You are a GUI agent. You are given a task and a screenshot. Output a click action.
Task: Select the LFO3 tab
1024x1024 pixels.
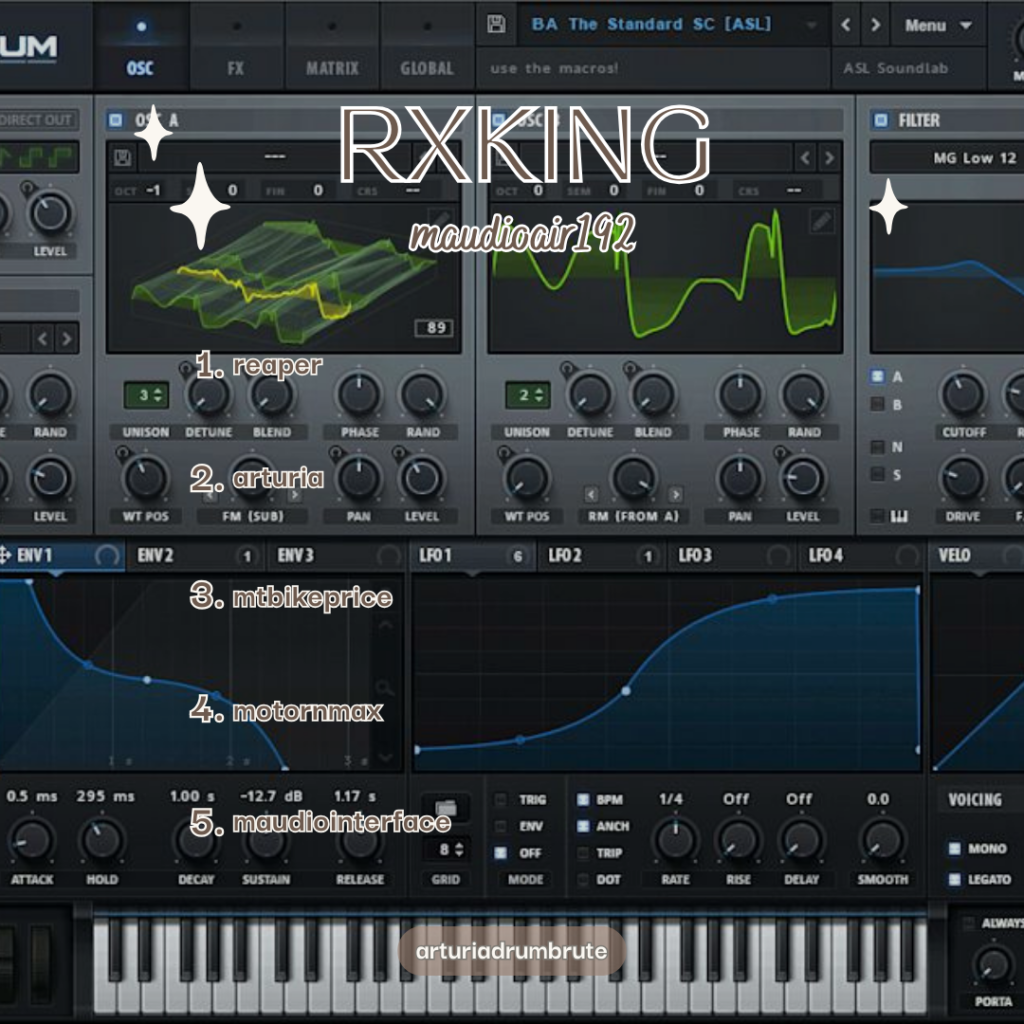733,555
